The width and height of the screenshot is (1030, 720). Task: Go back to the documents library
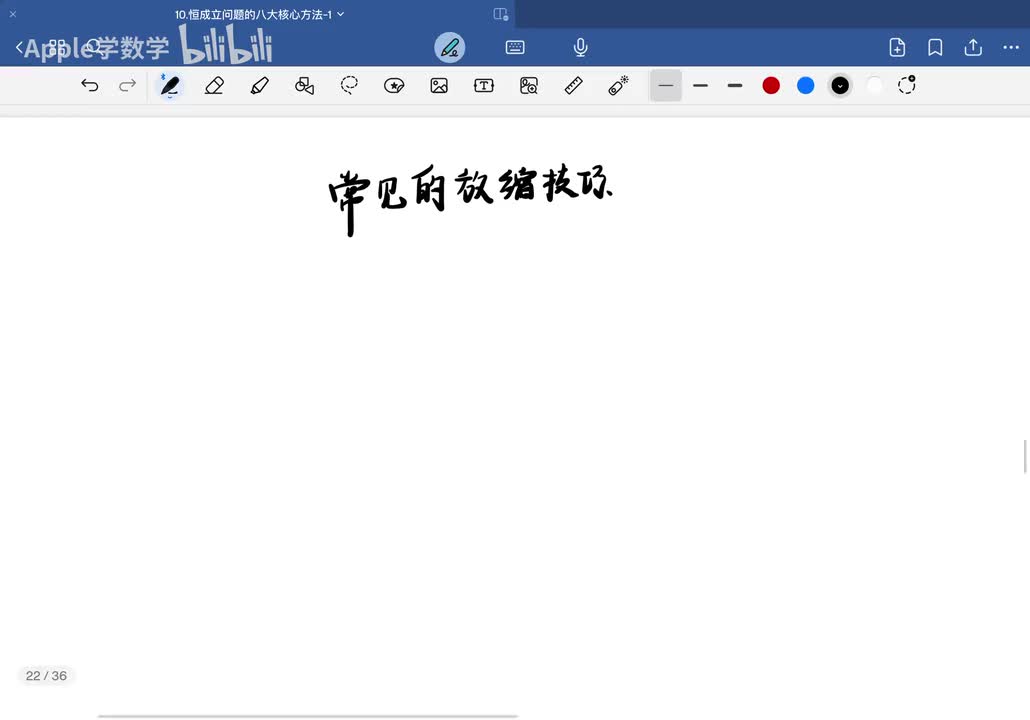pyautogui.click(x=19, y=47)
